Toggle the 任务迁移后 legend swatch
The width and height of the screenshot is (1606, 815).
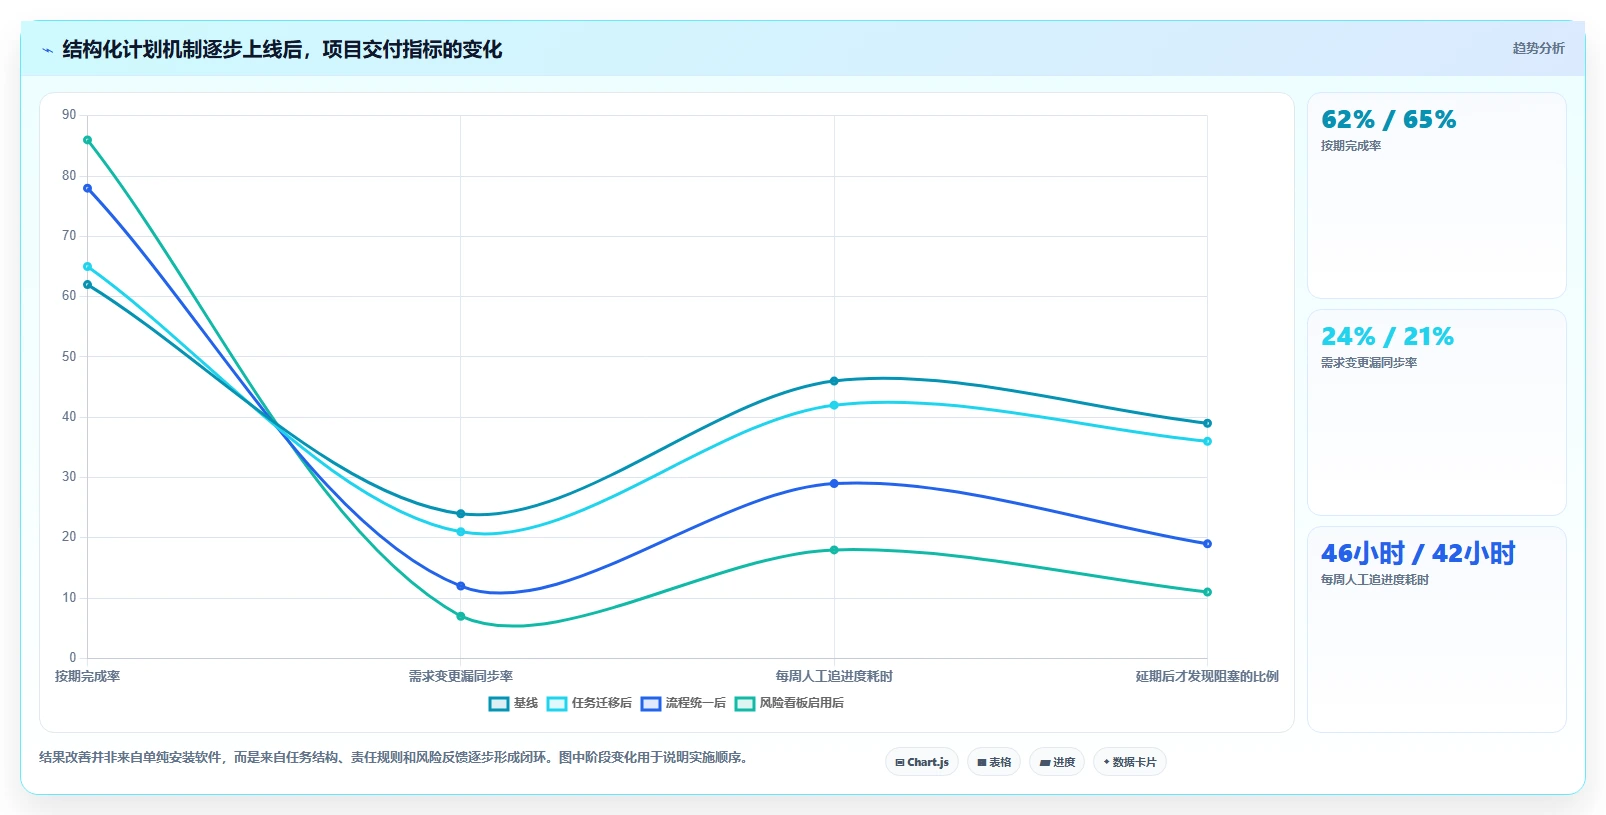tap(557, 704)
